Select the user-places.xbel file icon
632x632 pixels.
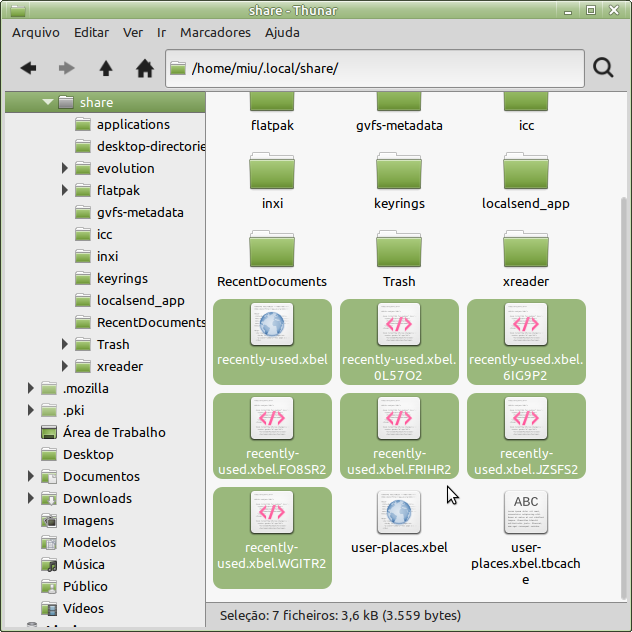[x=399, y=512]
